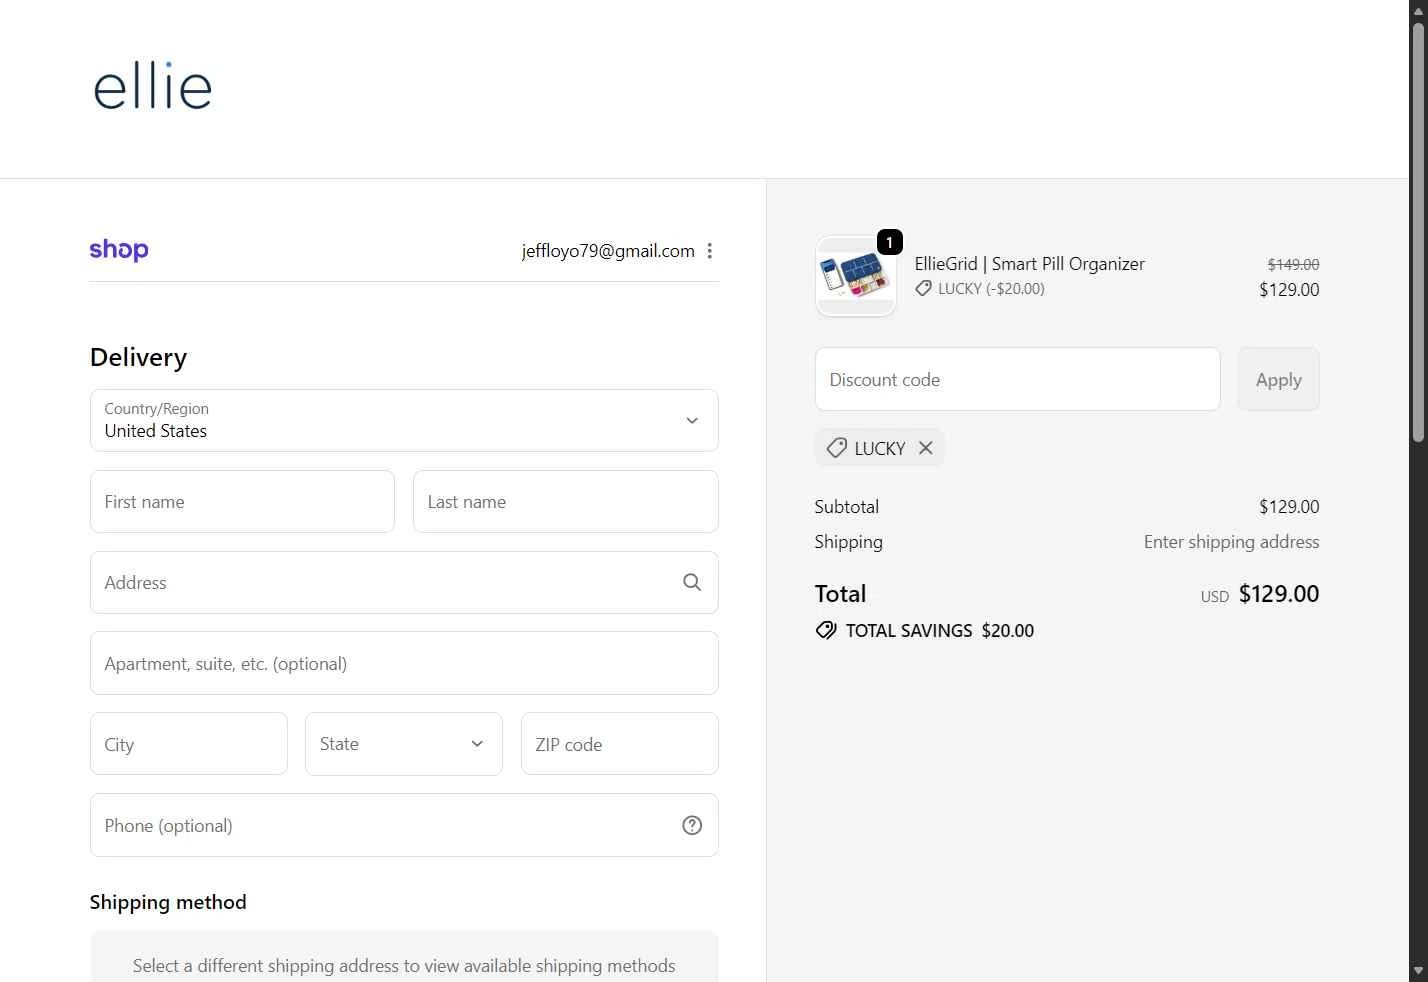Screen dimensions: 1428x982
Task: Open account options three-dot menu
Action: point(710,251)
